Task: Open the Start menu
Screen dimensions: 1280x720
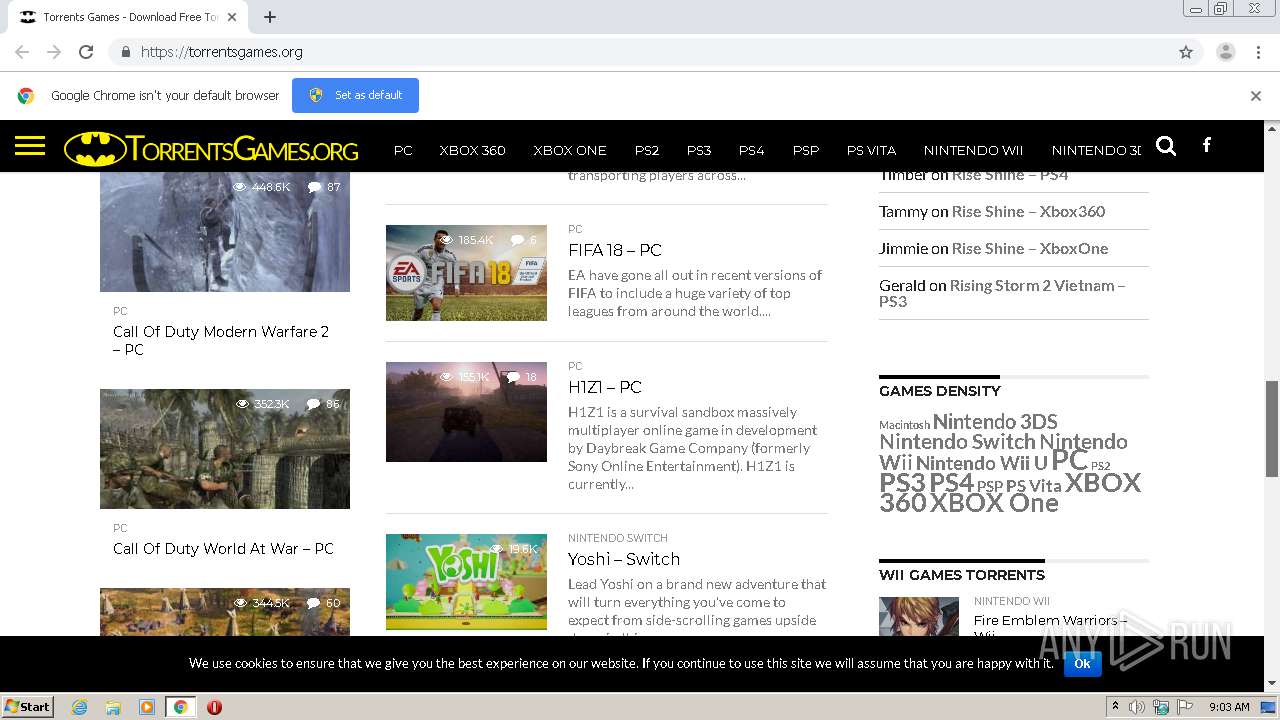Action: (x=27, y=707)
